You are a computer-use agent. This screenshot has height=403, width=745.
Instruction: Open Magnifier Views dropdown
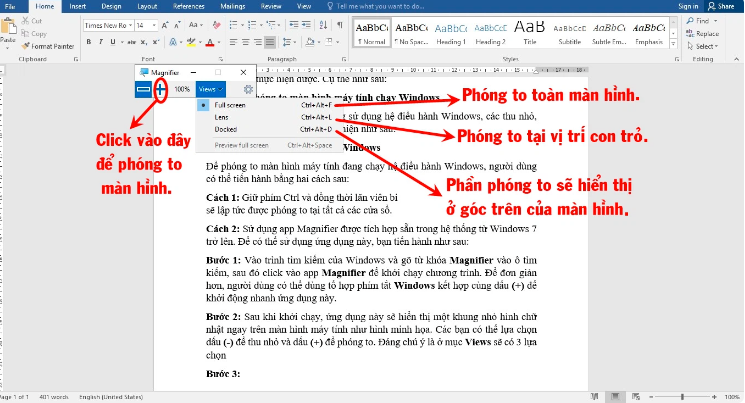(210, 89)
